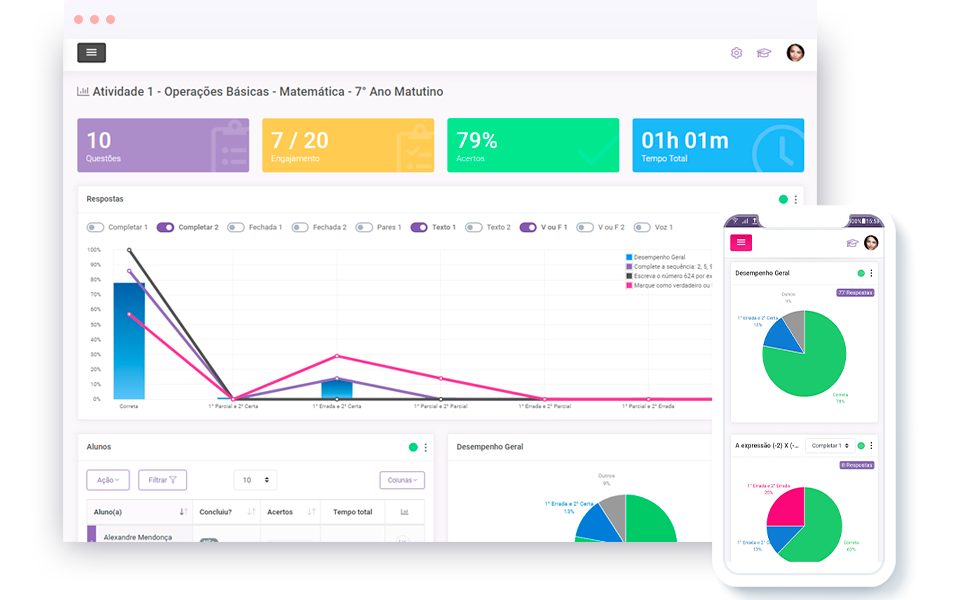
Task: Click the chart icon in the Alunos table header
Action: (x=404, y=512)
